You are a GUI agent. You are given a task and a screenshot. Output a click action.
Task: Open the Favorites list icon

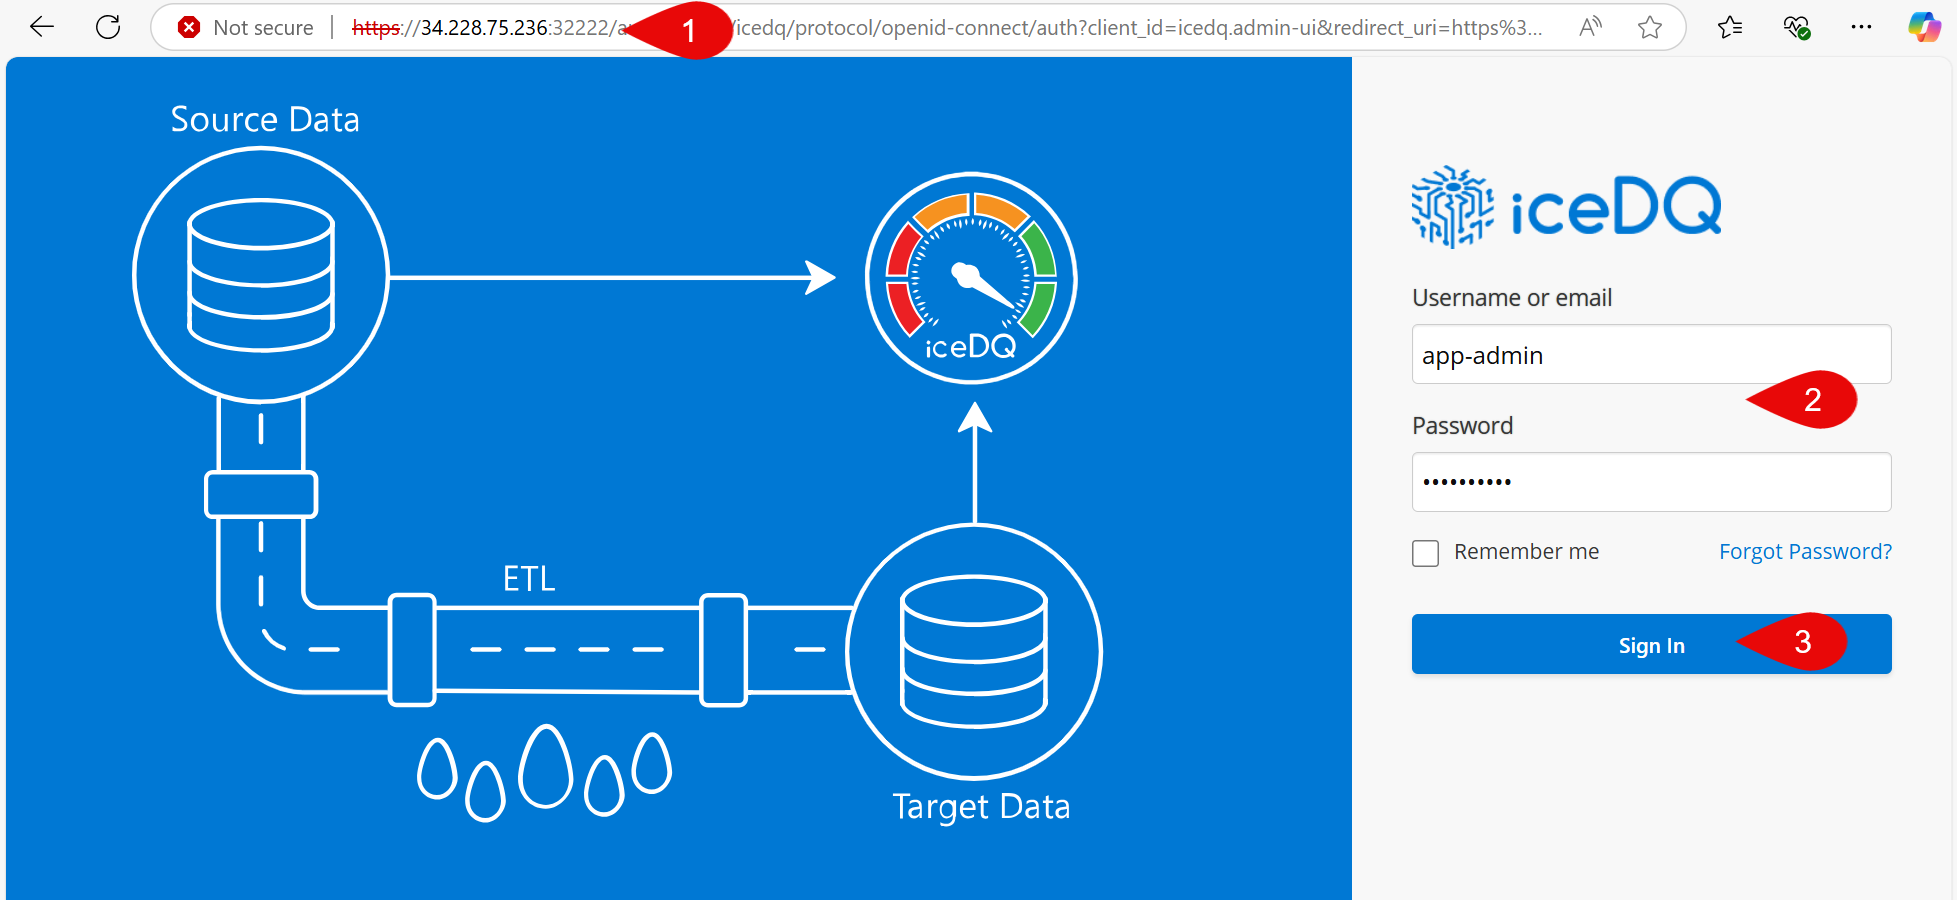[1730, 27]
